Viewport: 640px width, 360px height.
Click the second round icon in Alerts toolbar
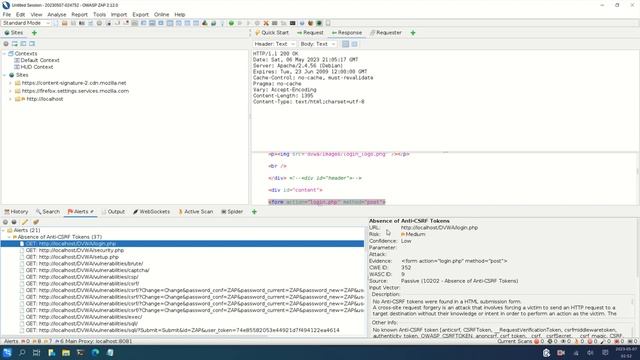[14, 222]
